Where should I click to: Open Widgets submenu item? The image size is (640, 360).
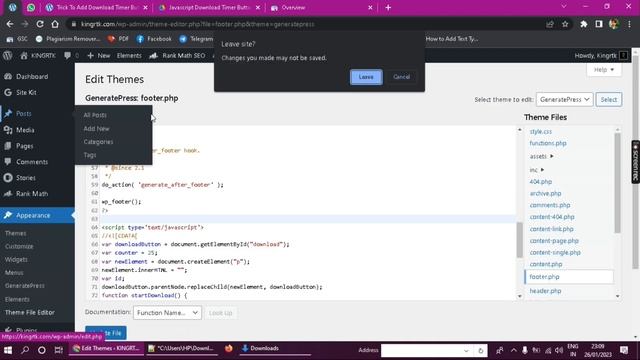(16, 260)
